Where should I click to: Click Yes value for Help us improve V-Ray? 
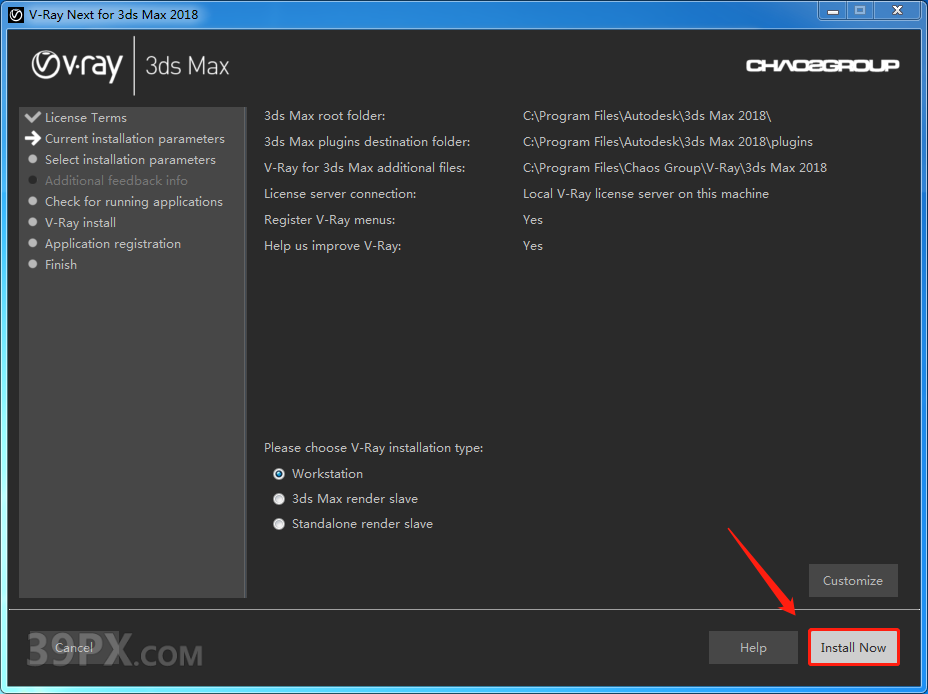tap(533, 246)
